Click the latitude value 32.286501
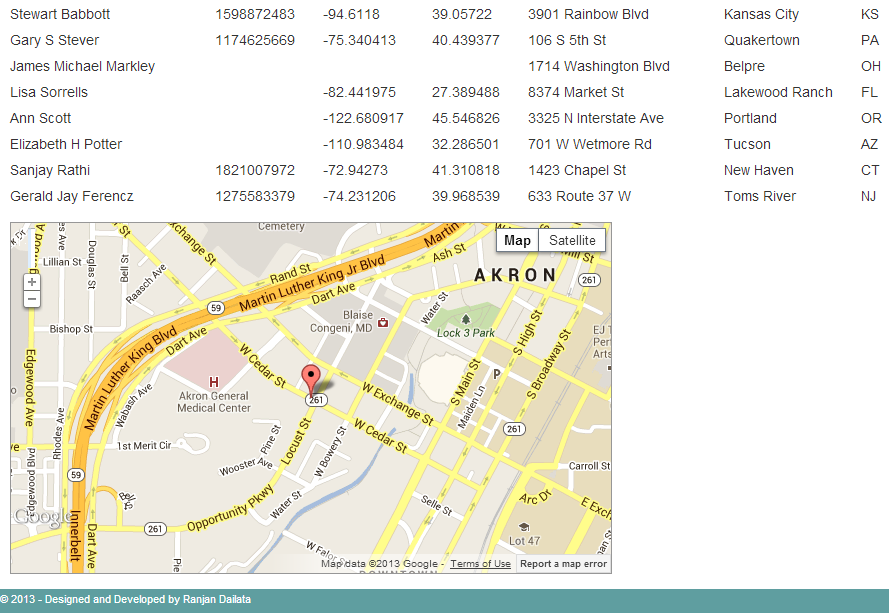This screenshot has width=889, height=613. pos(465,145)
